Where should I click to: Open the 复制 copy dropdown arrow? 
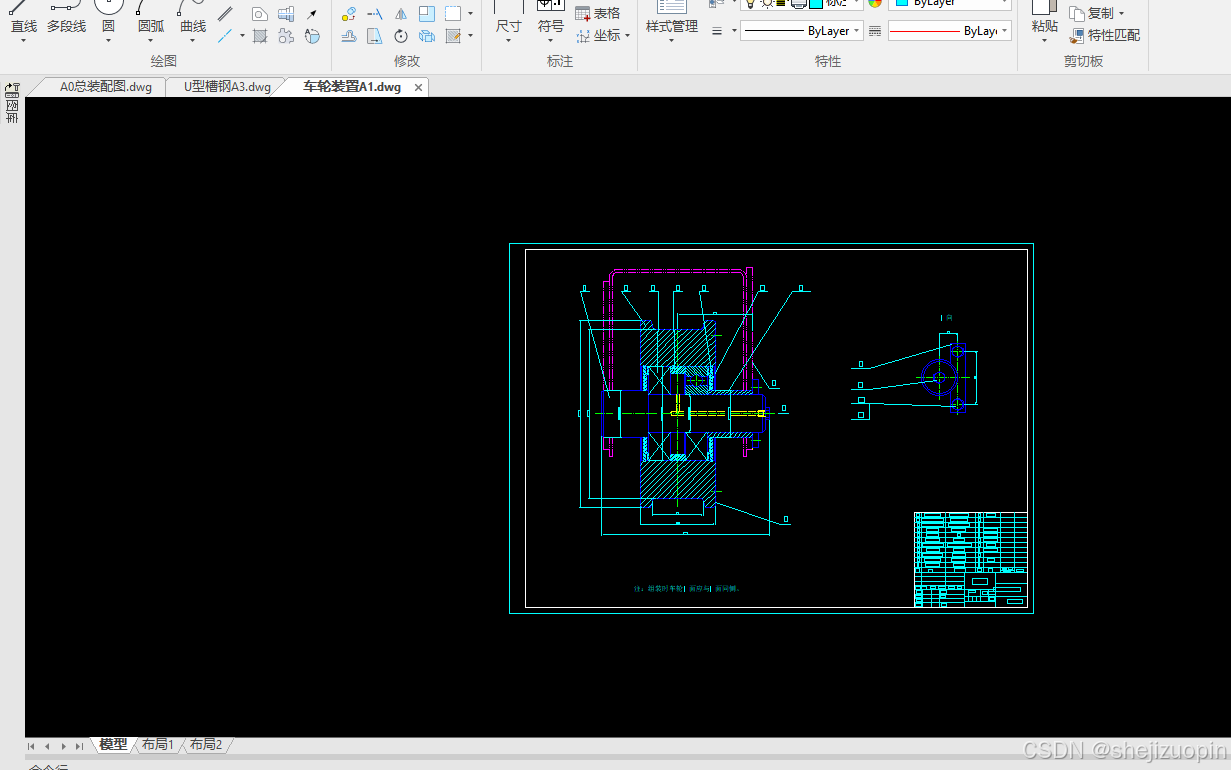click(x=1121, y=14)
